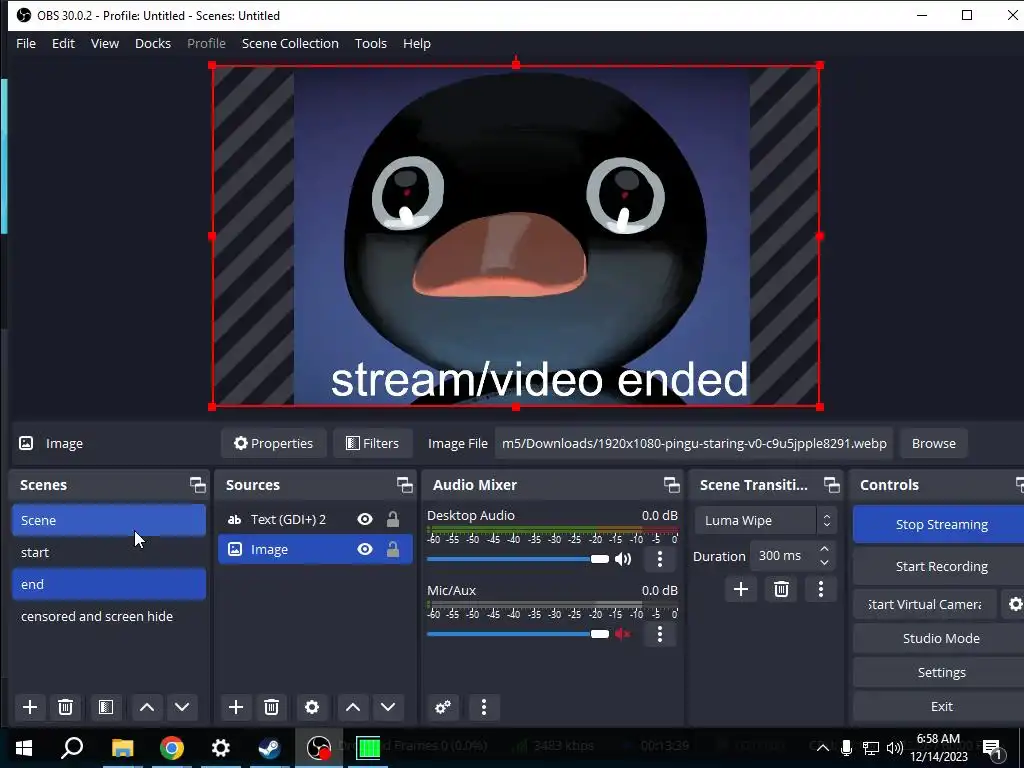Select the 'Scene' scene row

pos(109,520)
